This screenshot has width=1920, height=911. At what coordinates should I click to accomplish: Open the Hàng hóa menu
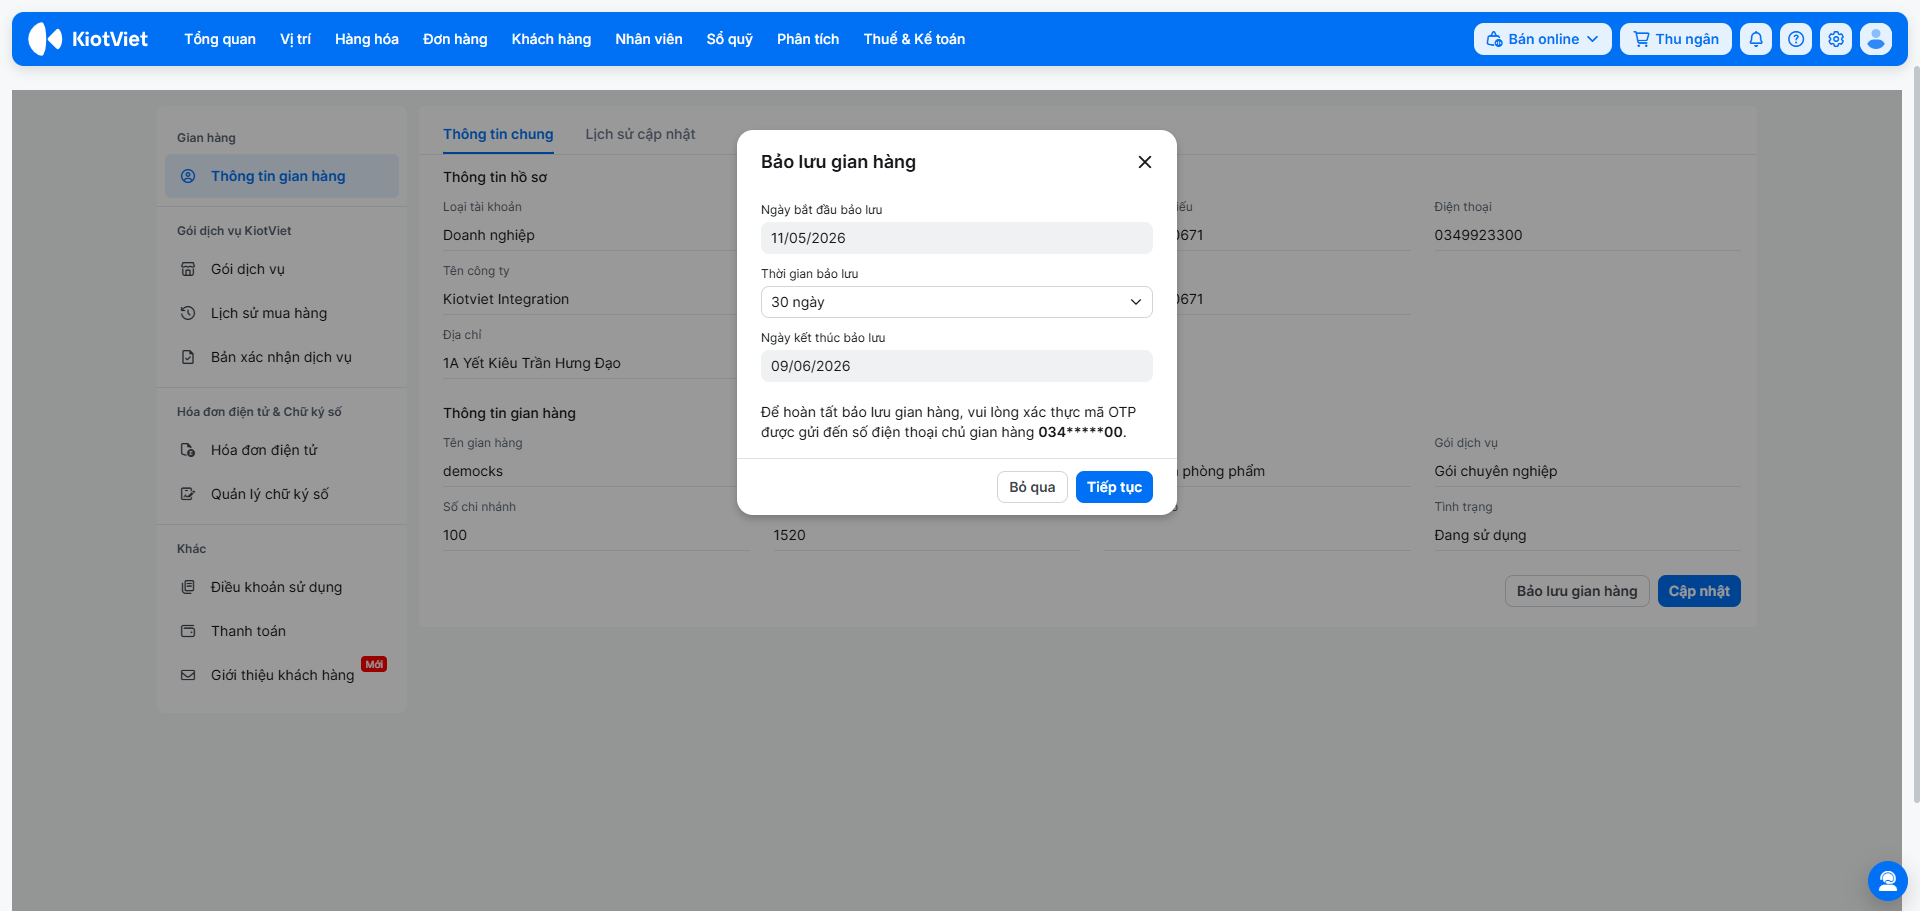pos(367,39)
